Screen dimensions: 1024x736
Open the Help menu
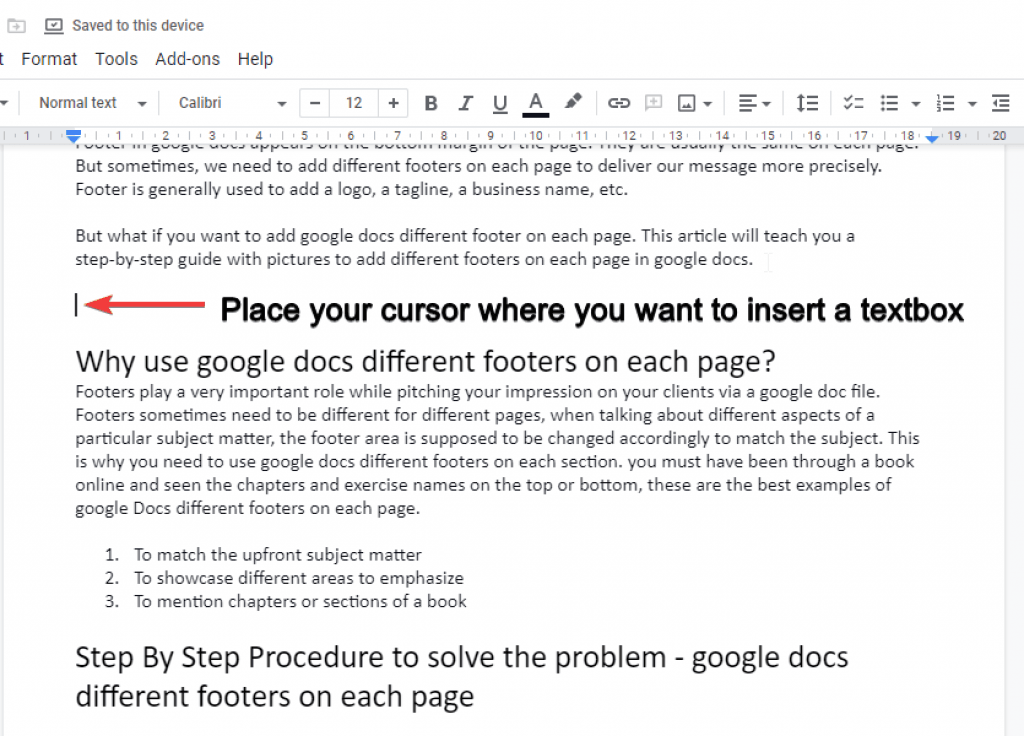(x=255, y=59)
